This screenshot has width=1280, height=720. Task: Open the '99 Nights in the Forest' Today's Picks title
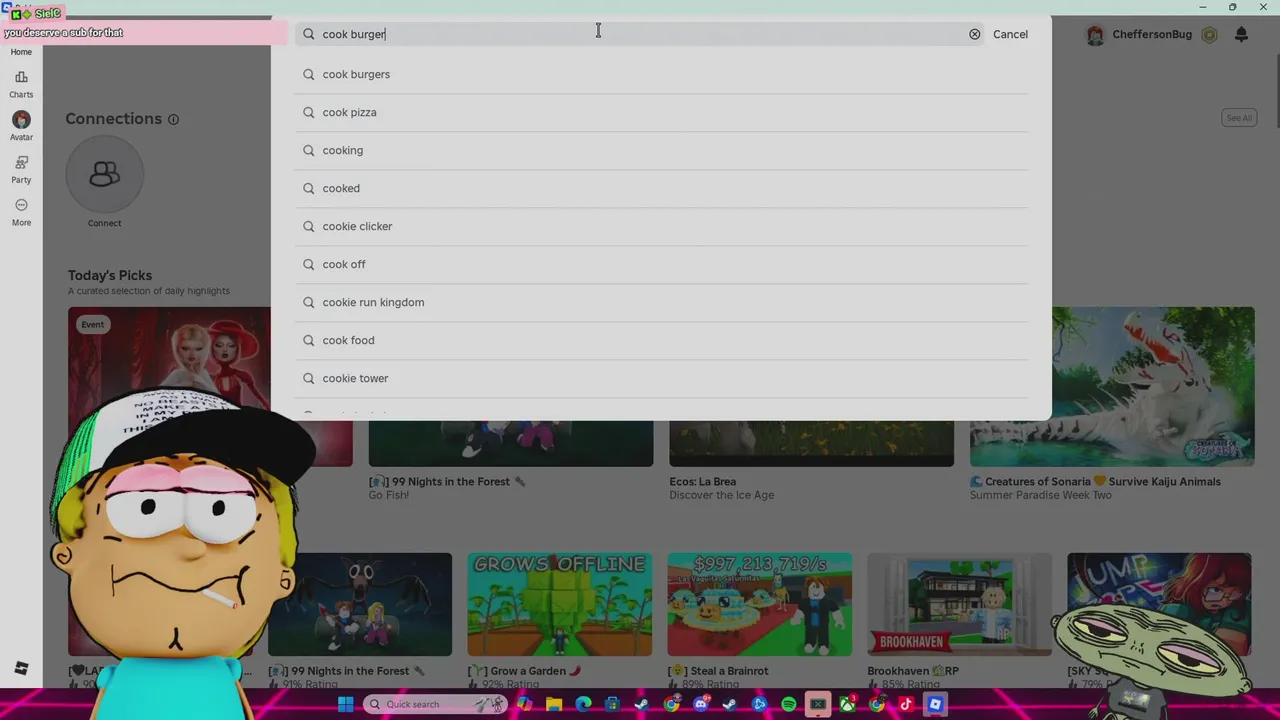pyautogui.click(x=446, y=481)
